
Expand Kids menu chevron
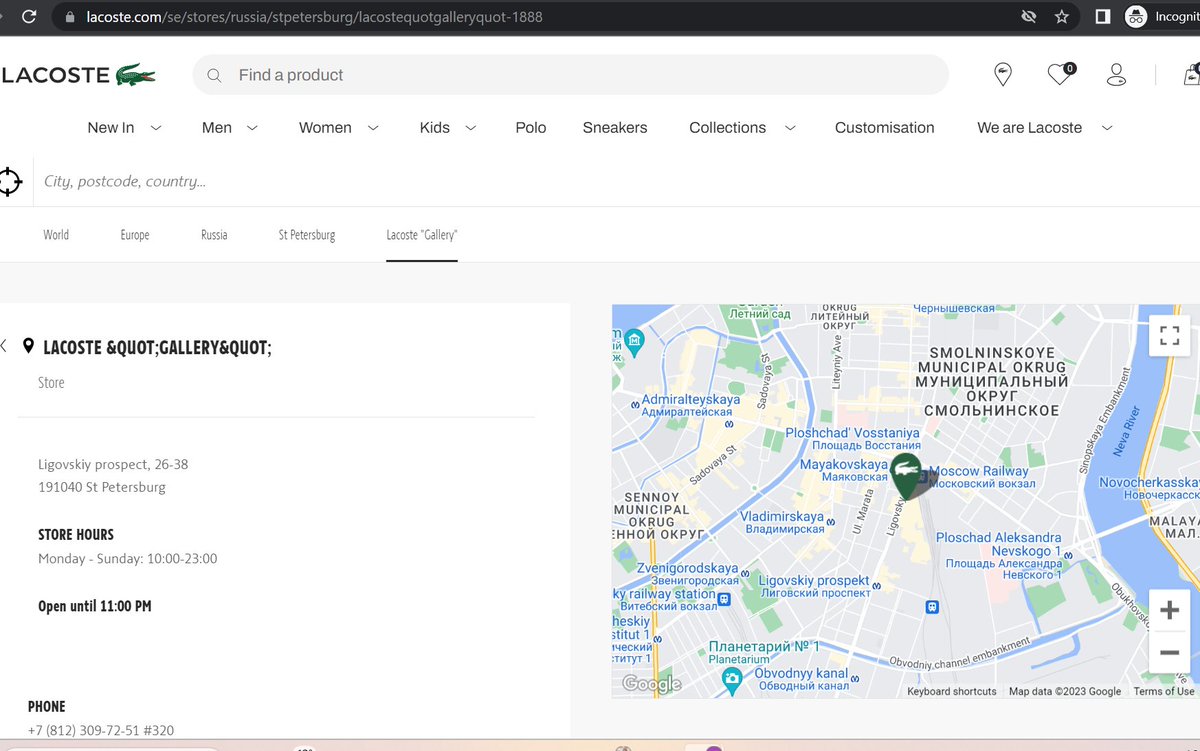tap(470, 128)
